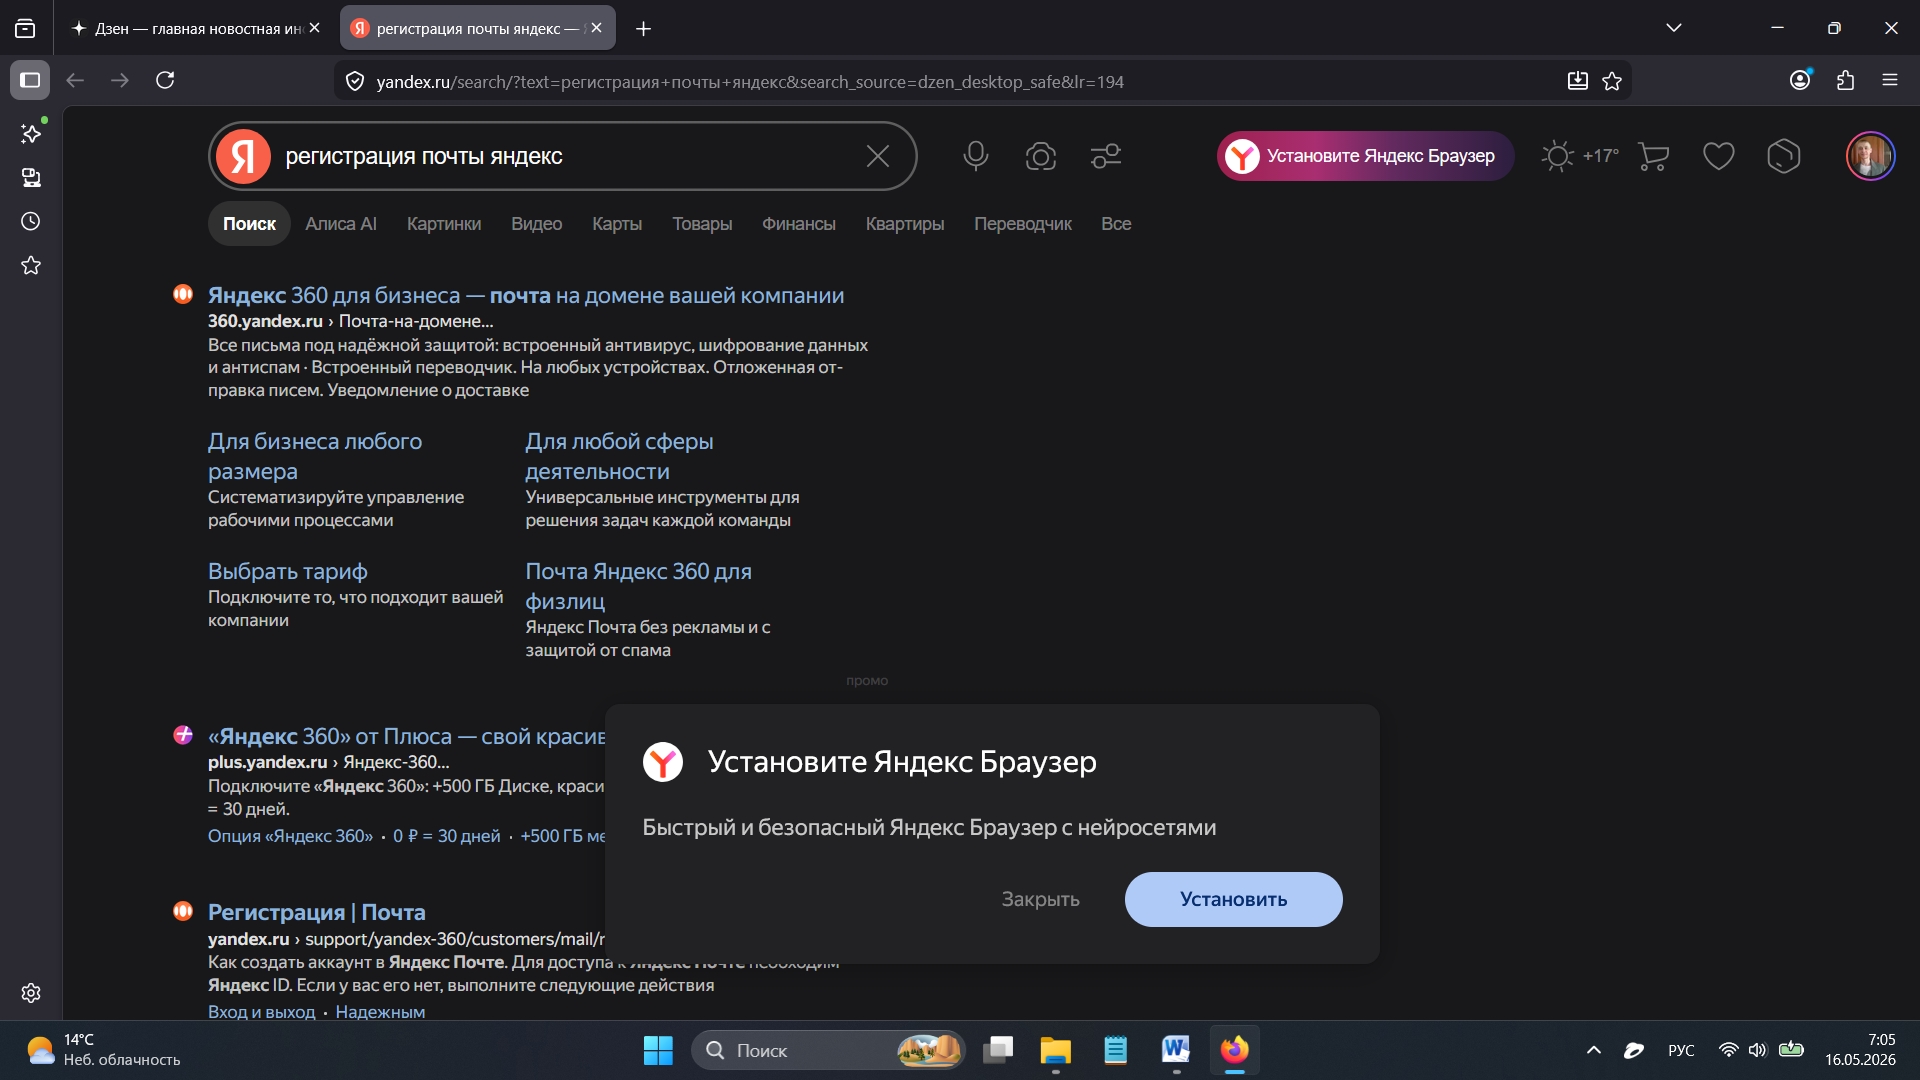Image resolution: width=1920 pixels, height=1080 pixels.
Task: Switch to the Картинки tab
Action: pyautogui.click(x=444, y=224)
